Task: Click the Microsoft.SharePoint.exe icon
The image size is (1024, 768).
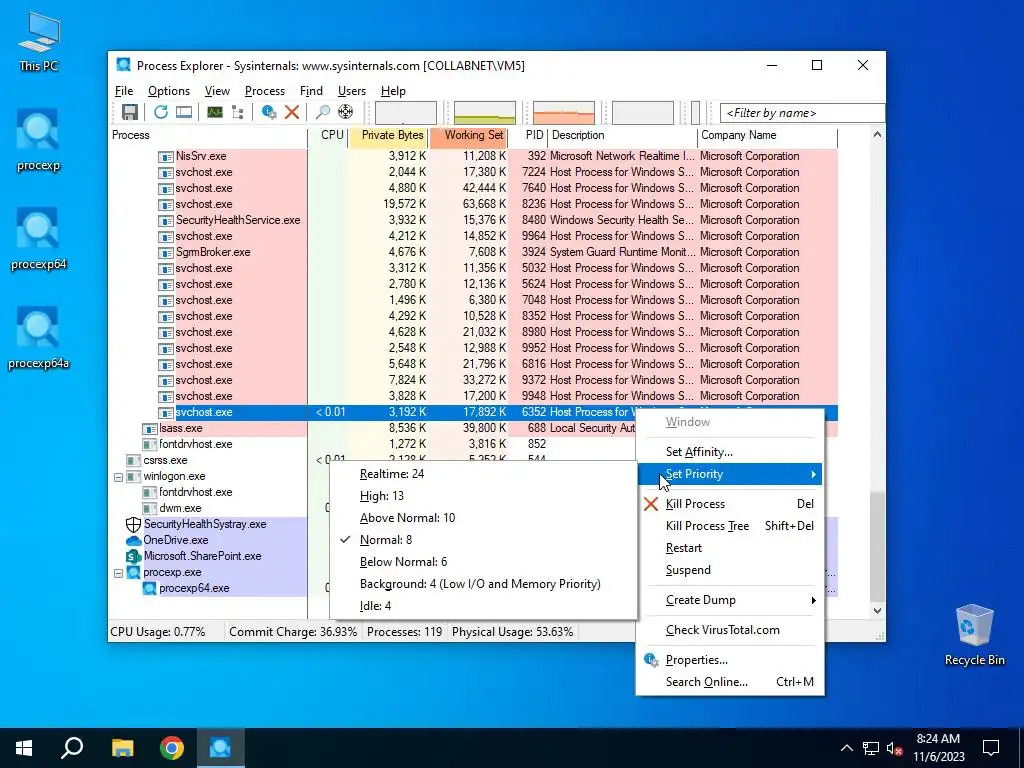Action: [x=133, y=556]
